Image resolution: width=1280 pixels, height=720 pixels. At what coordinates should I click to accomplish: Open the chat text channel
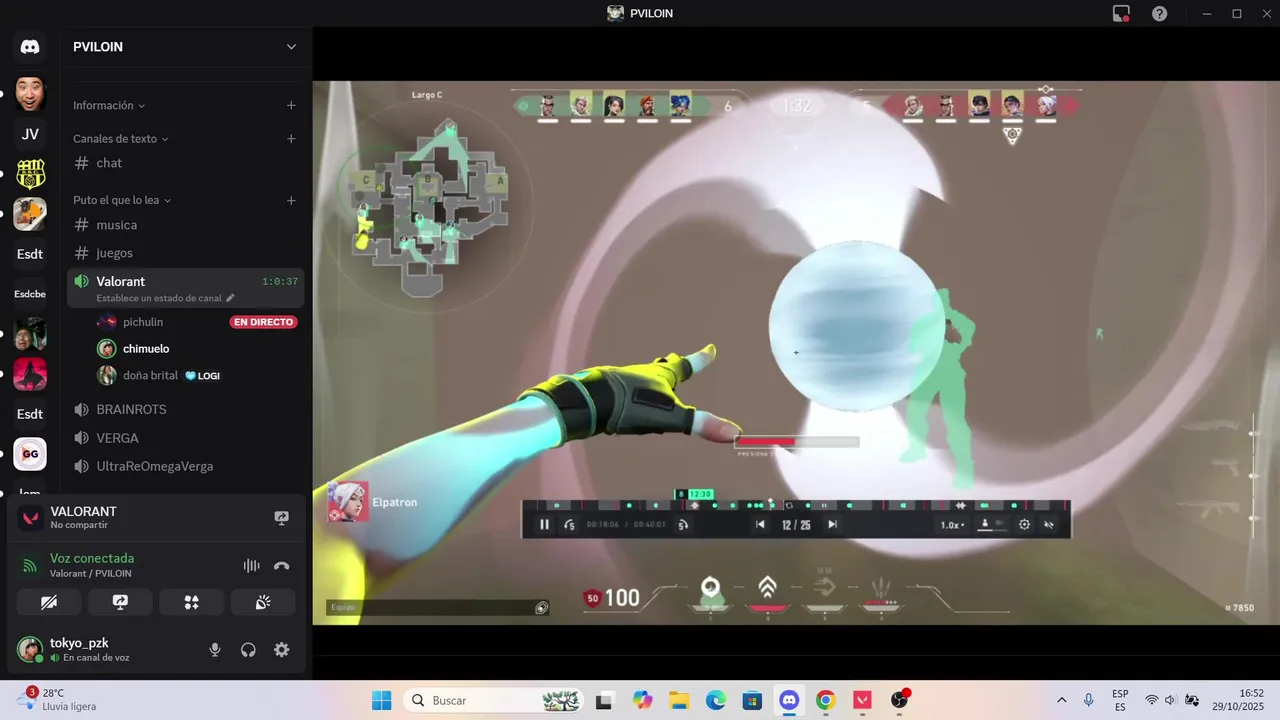tap(185, 163)
